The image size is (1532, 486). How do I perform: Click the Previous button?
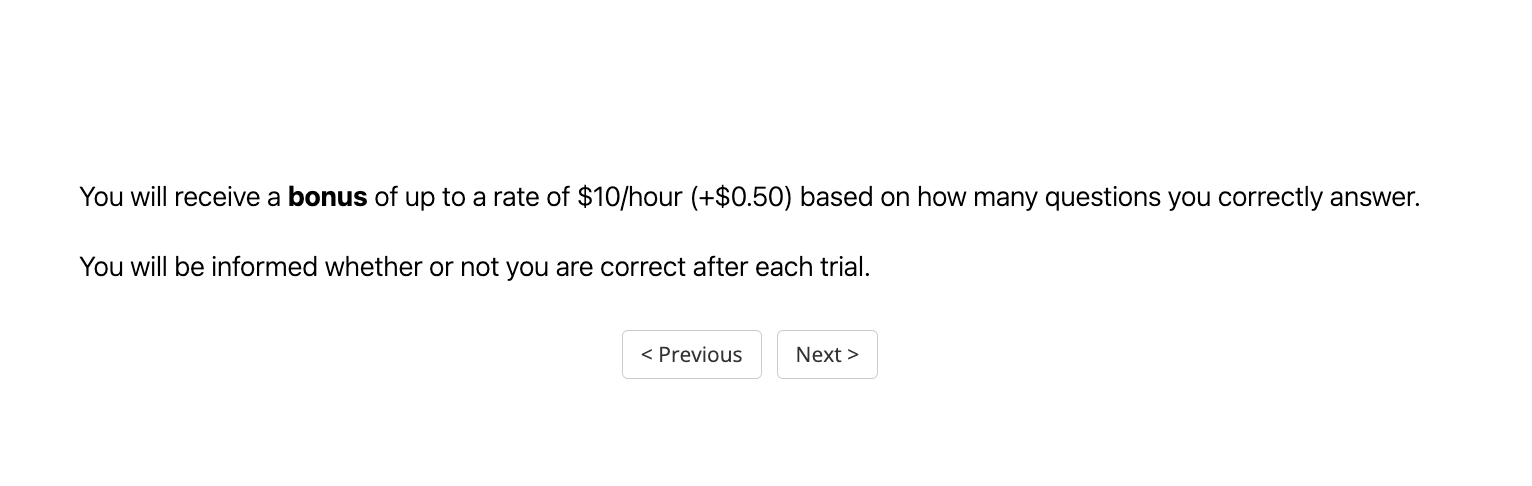coord(691,355)
